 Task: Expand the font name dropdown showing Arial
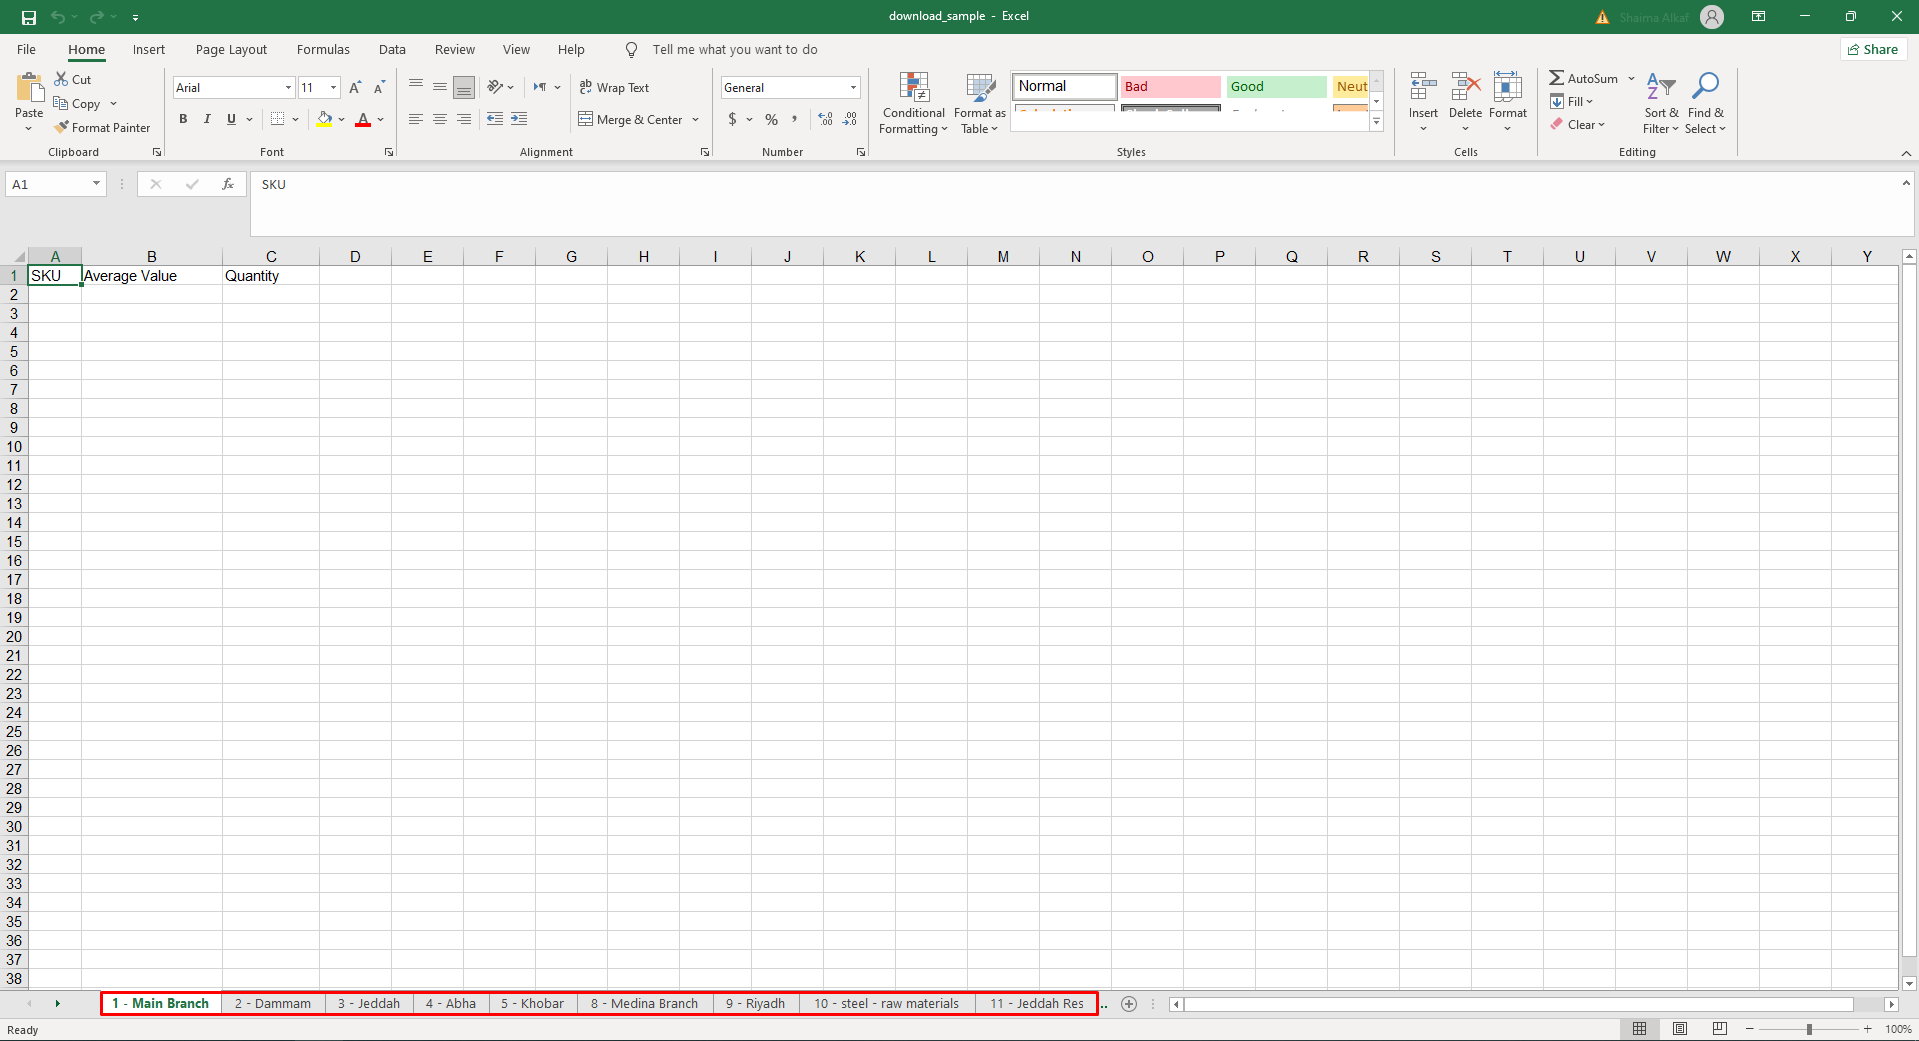(x=288, y=88)
